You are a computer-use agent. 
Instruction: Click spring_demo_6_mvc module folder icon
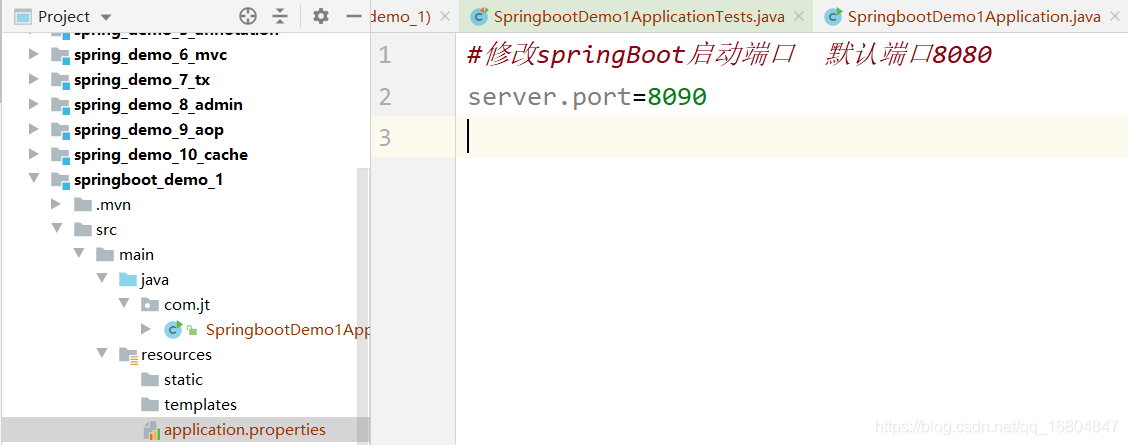pos(60,55)
